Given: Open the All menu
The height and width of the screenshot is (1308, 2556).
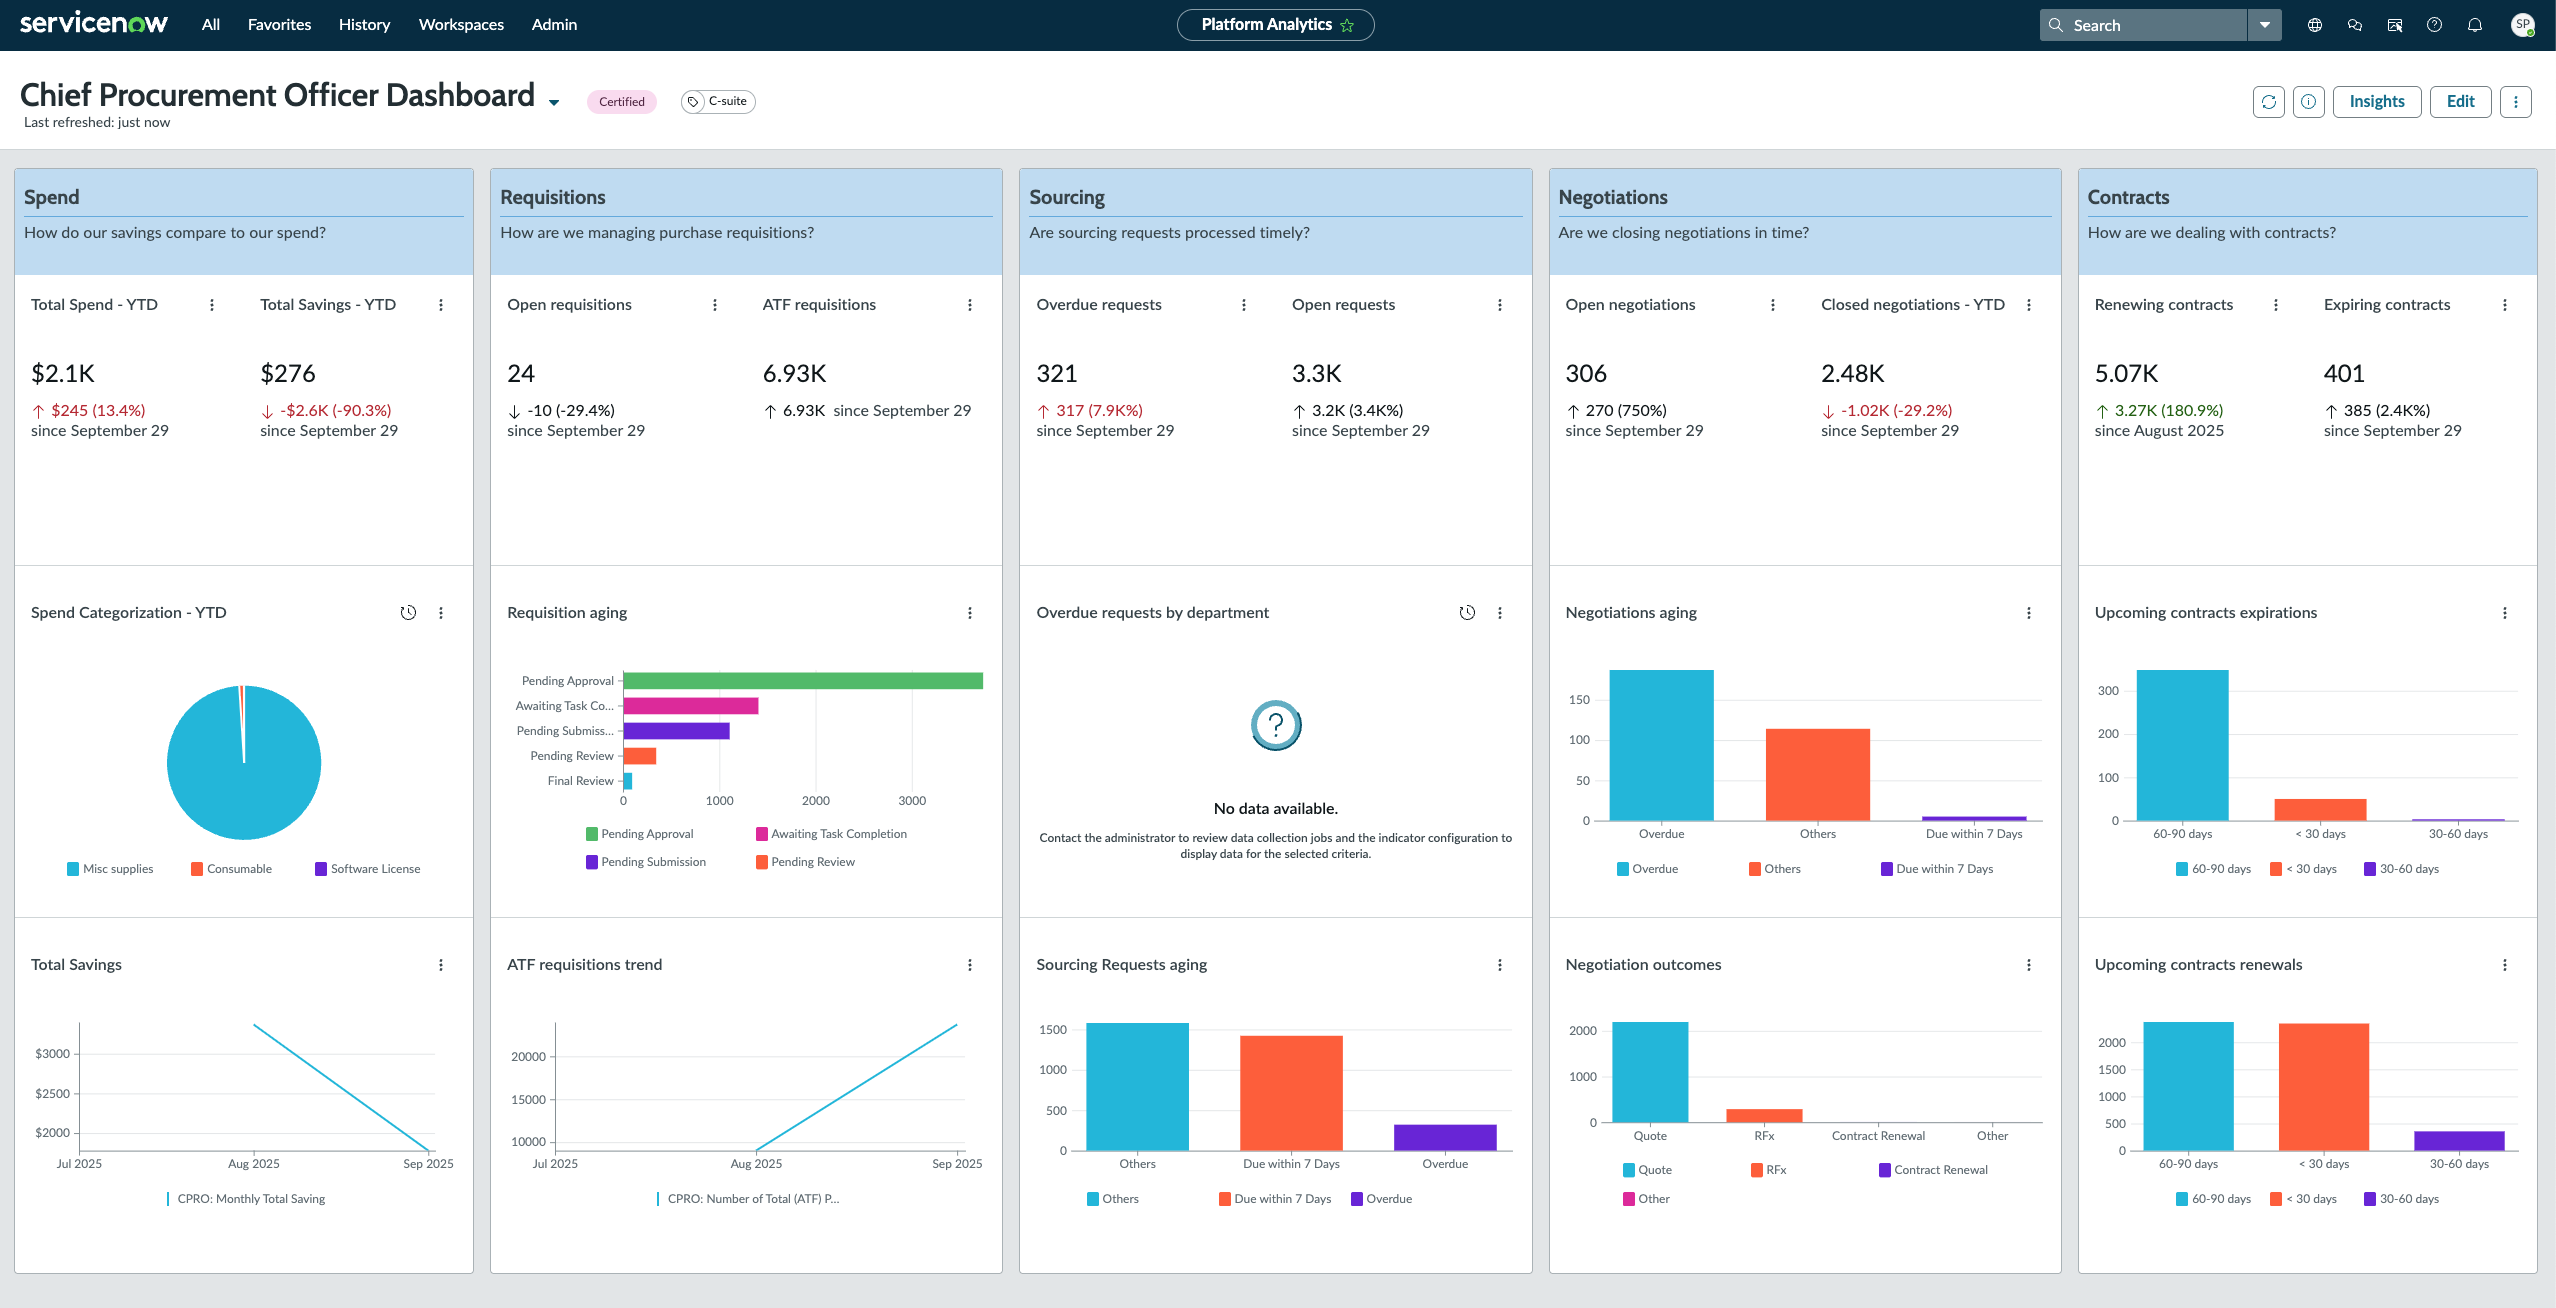Looking at the screenshot, I should pyautogui.click(x=211, y=25).
